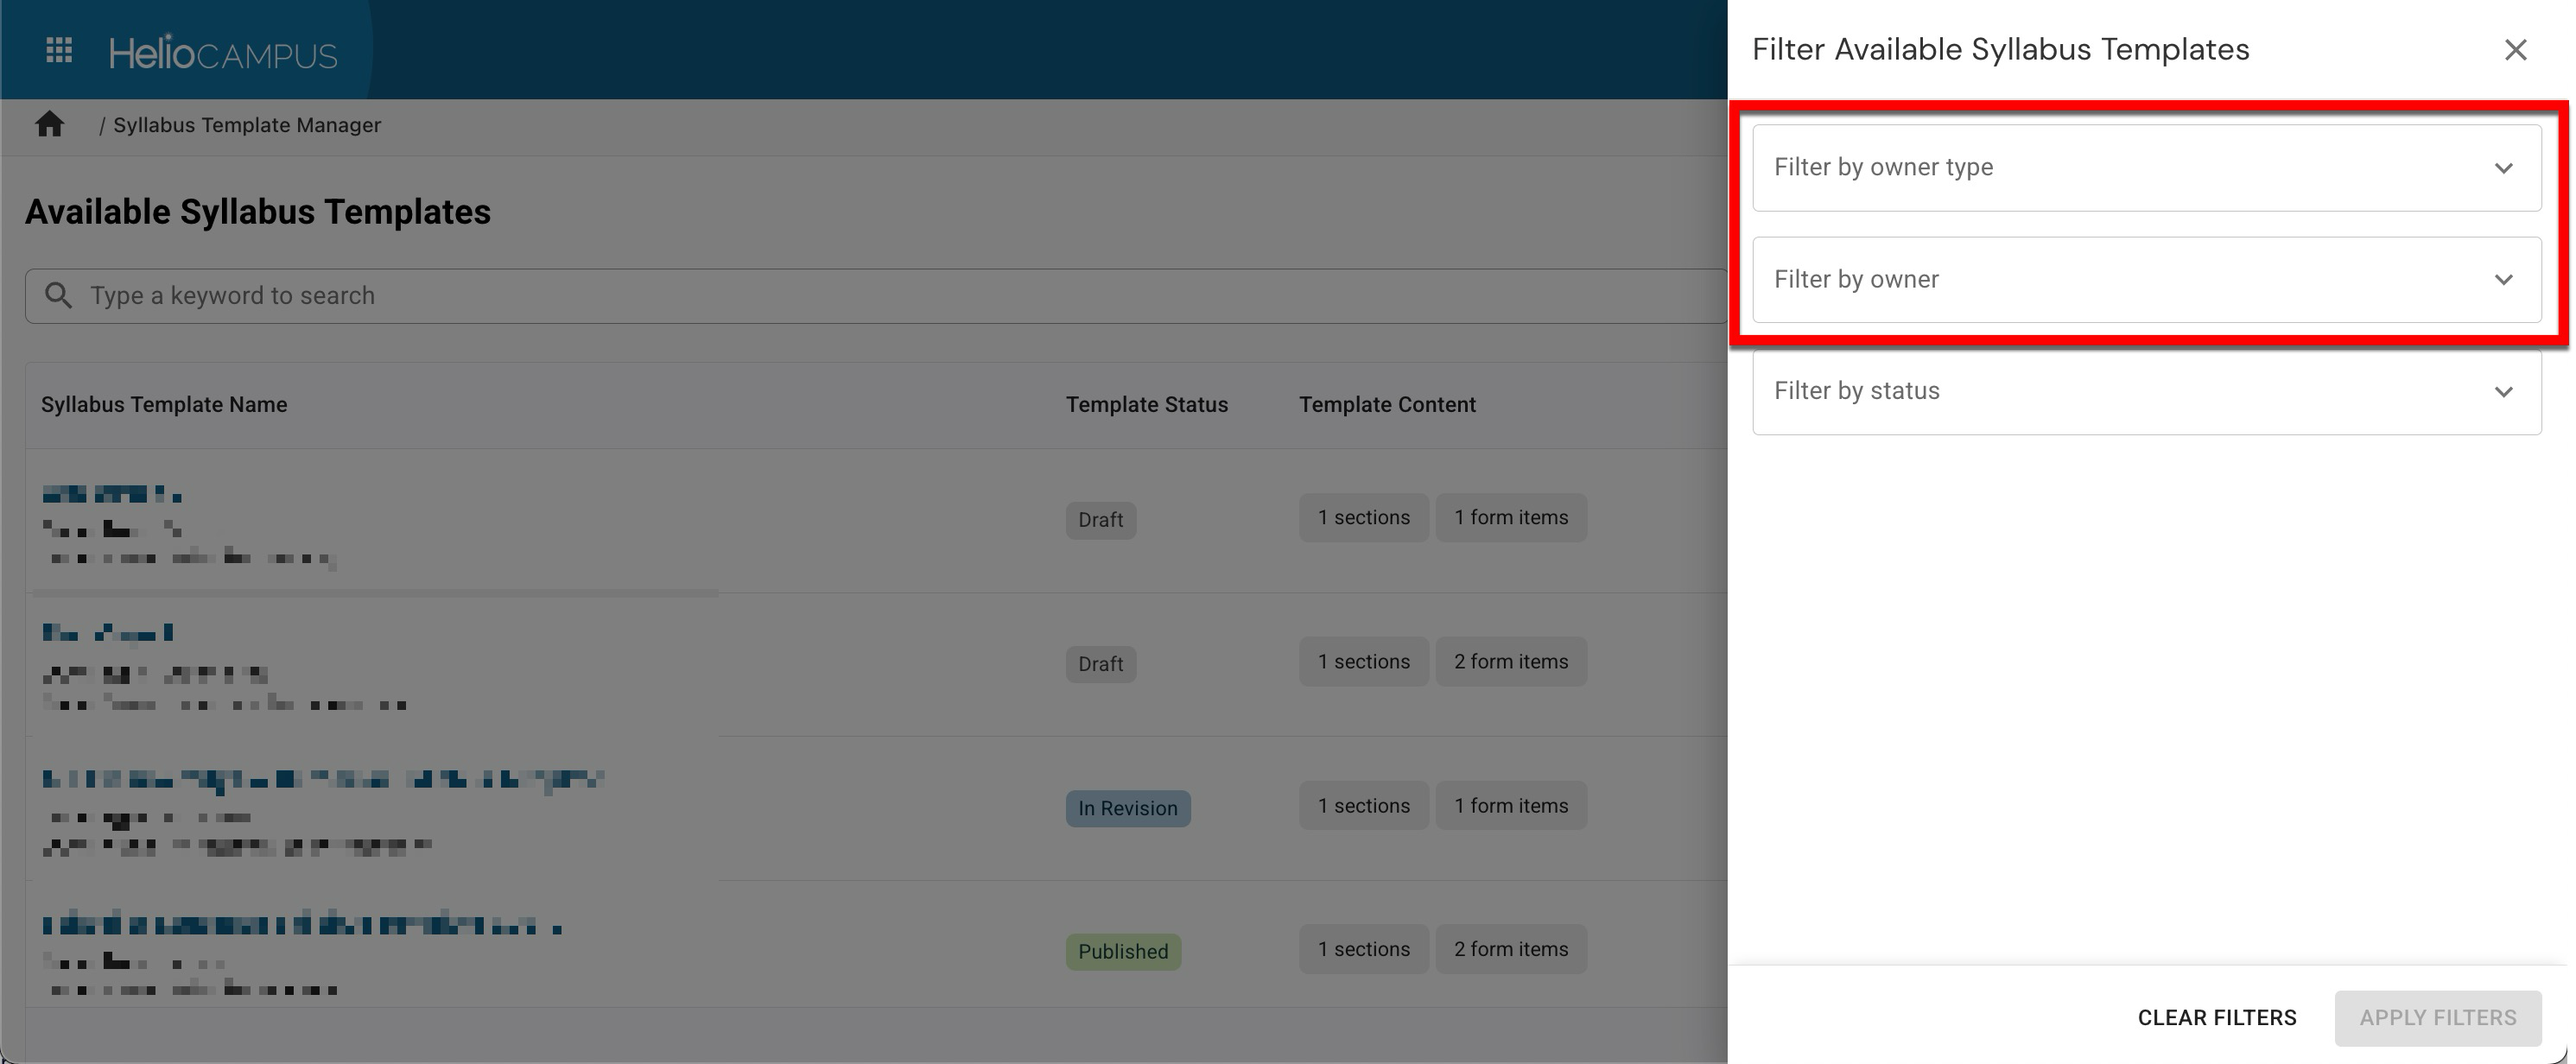The height and width of the screenshot is (1064, 2576).
Task: Close the filter panel with X
Action: coord(2515,50)
